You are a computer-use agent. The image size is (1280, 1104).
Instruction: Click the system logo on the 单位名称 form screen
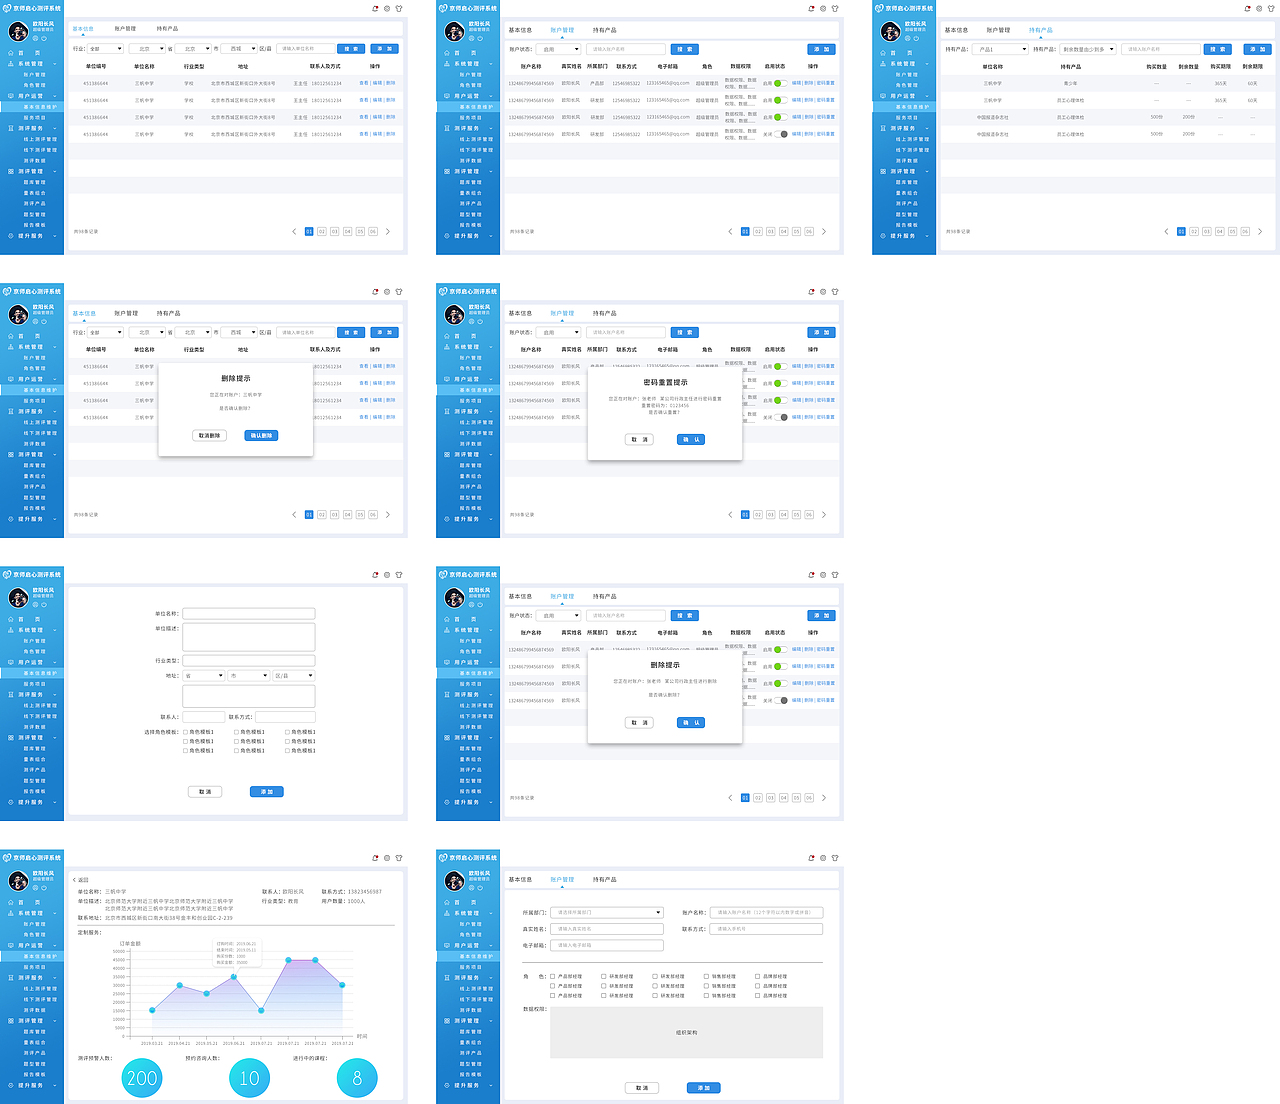coord(7,575)
